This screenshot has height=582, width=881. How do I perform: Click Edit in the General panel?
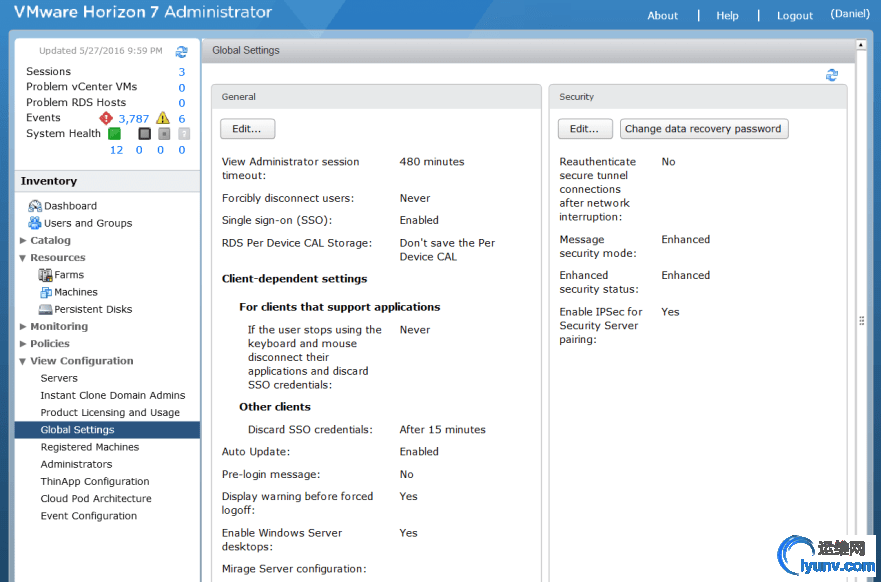247,129
